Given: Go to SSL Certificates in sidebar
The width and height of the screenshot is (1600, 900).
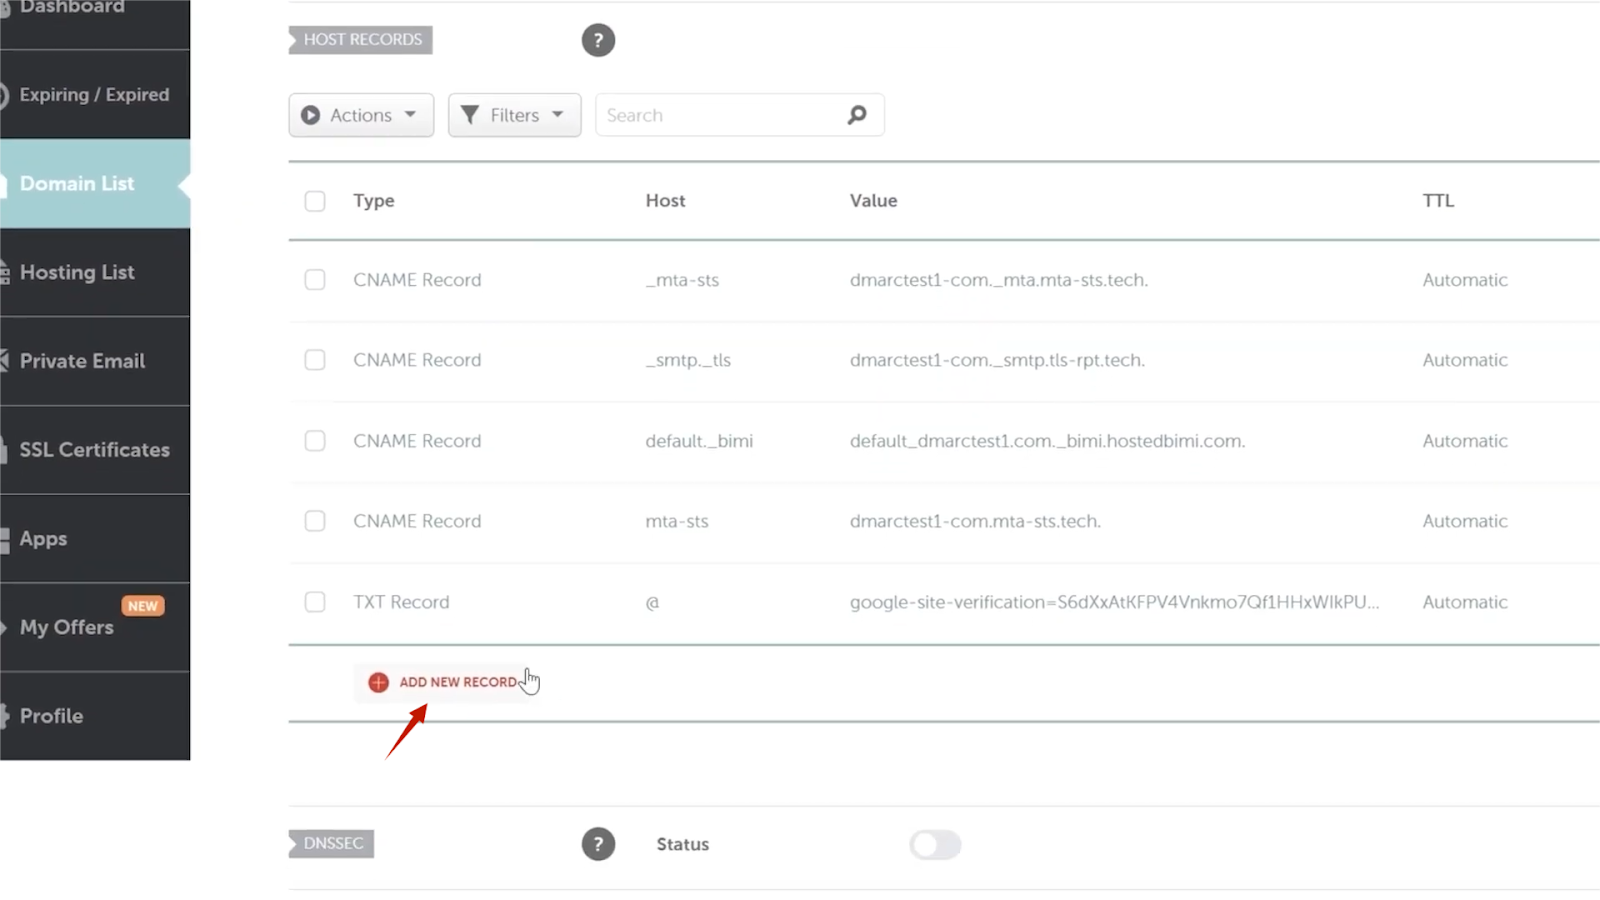Looking at the screenshot, I should 94,450.
